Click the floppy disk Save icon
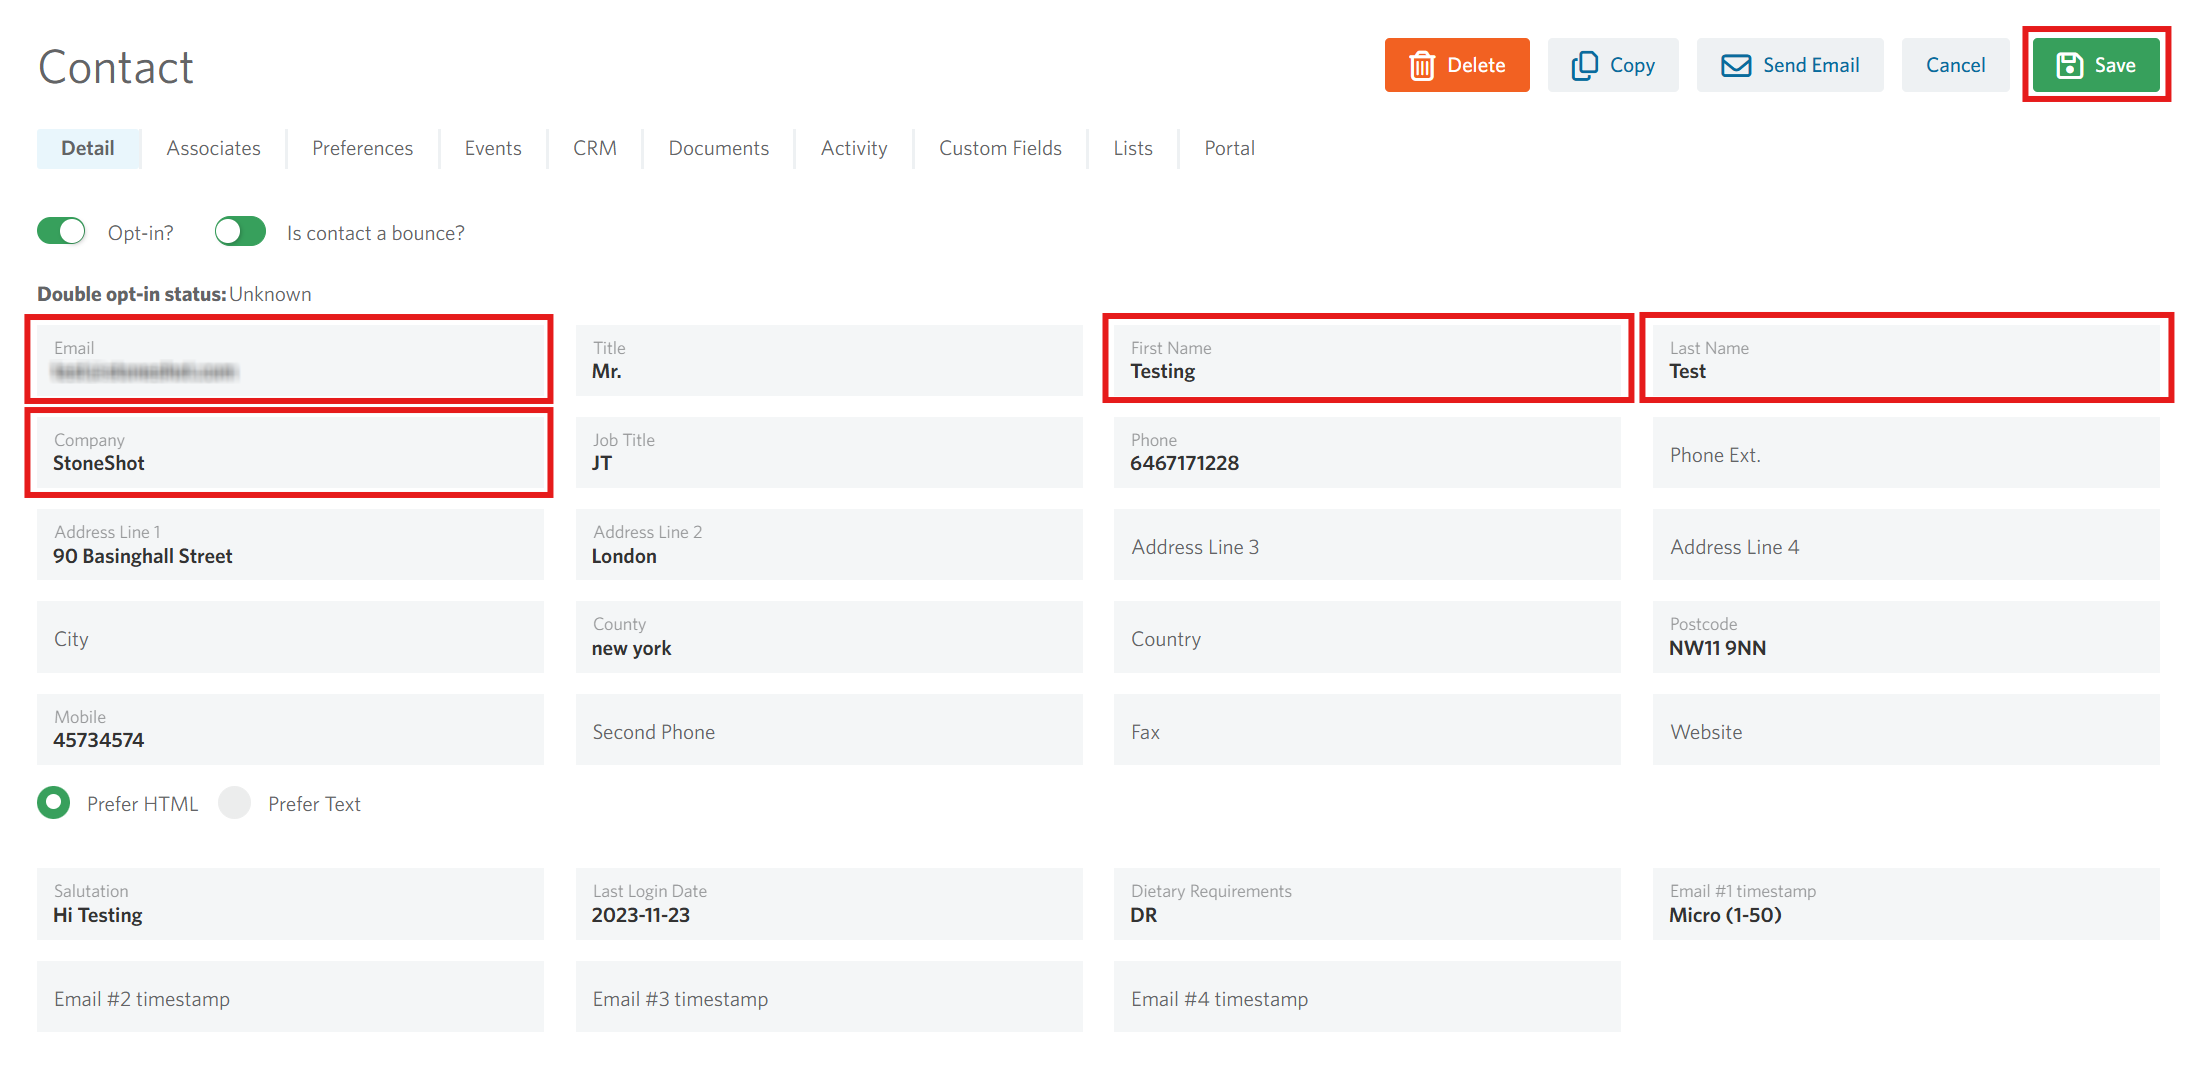This screenshot has height=1069, width=2202. pyautogui.click(x=2069, y=66)
